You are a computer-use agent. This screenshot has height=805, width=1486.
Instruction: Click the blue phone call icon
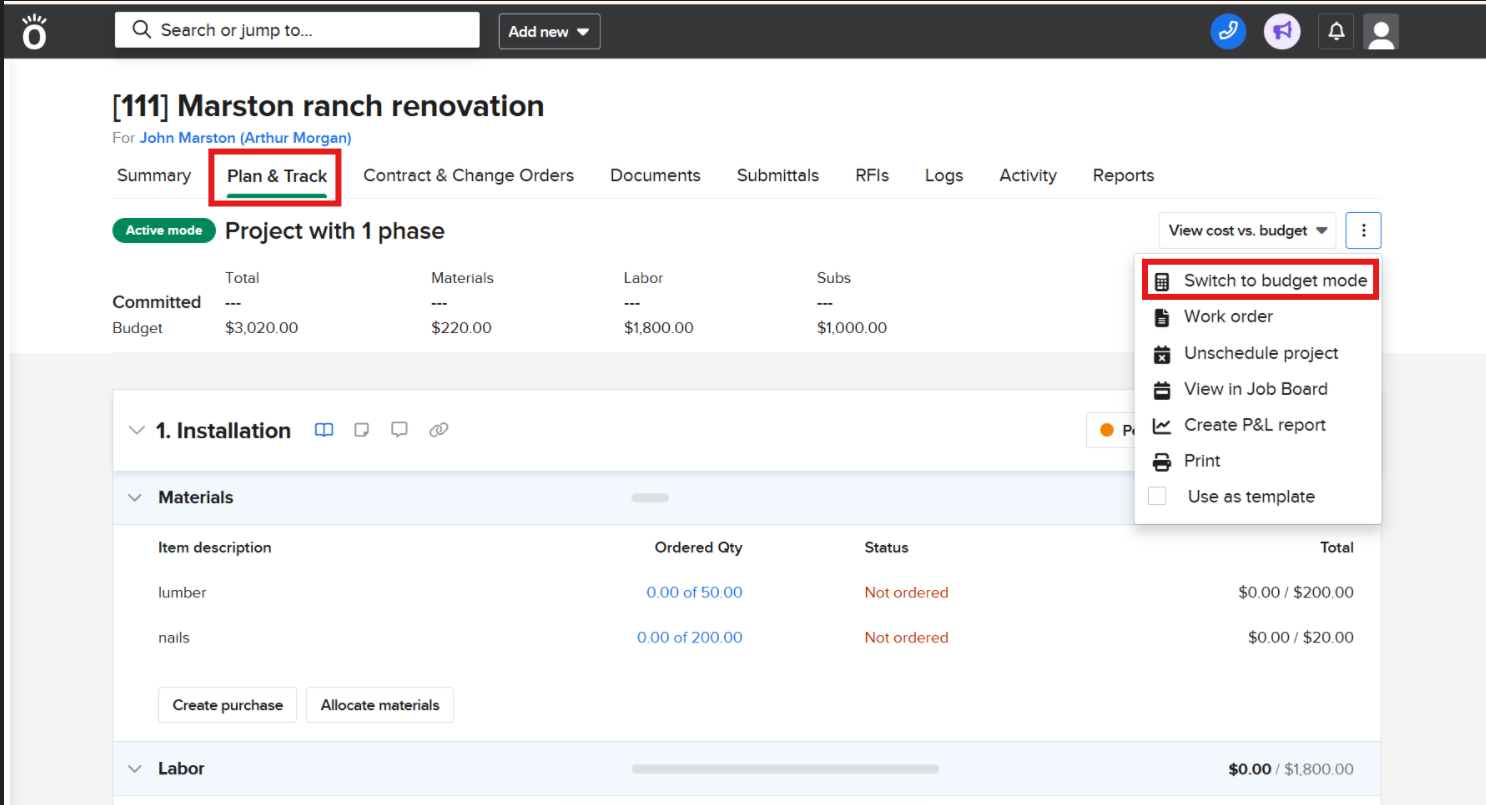click(1228, 31)
